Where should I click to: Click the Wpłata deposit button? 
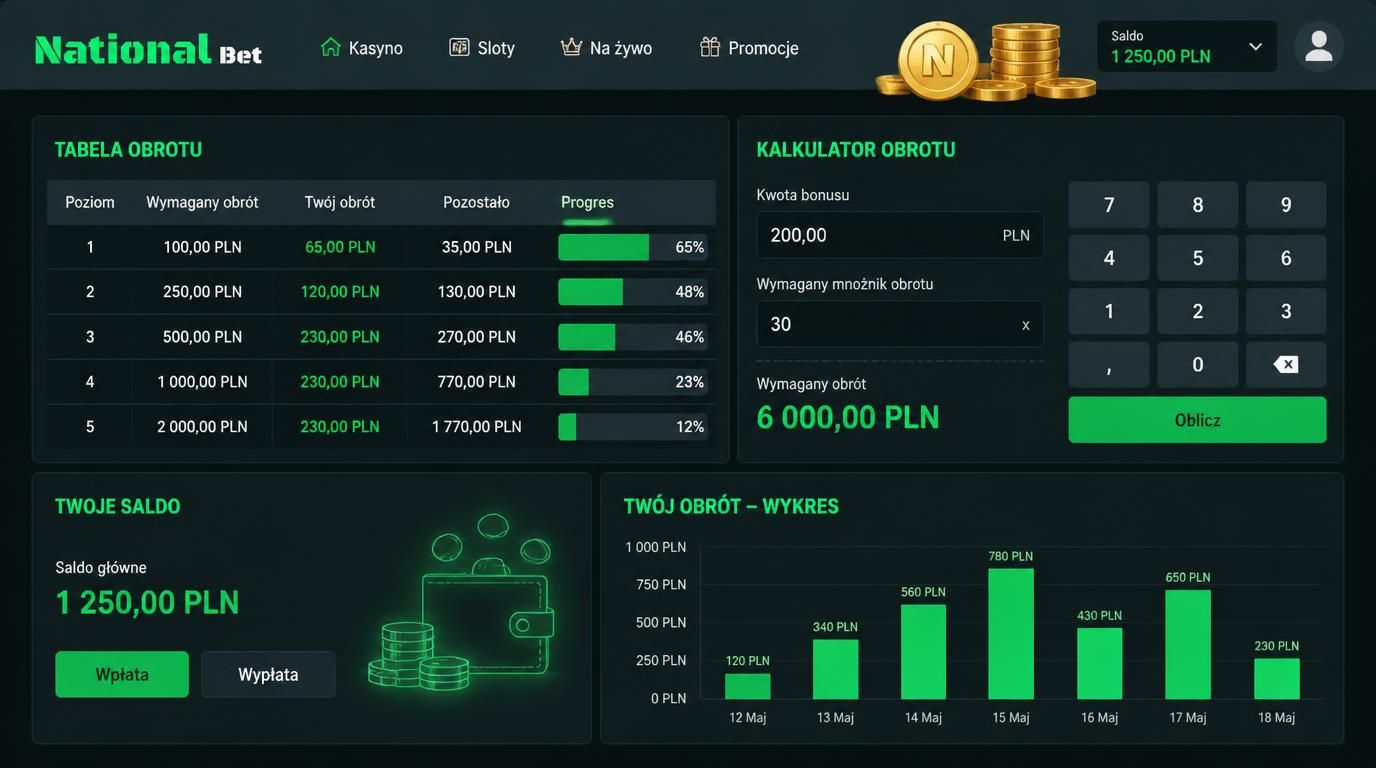(x=122, y=674)
